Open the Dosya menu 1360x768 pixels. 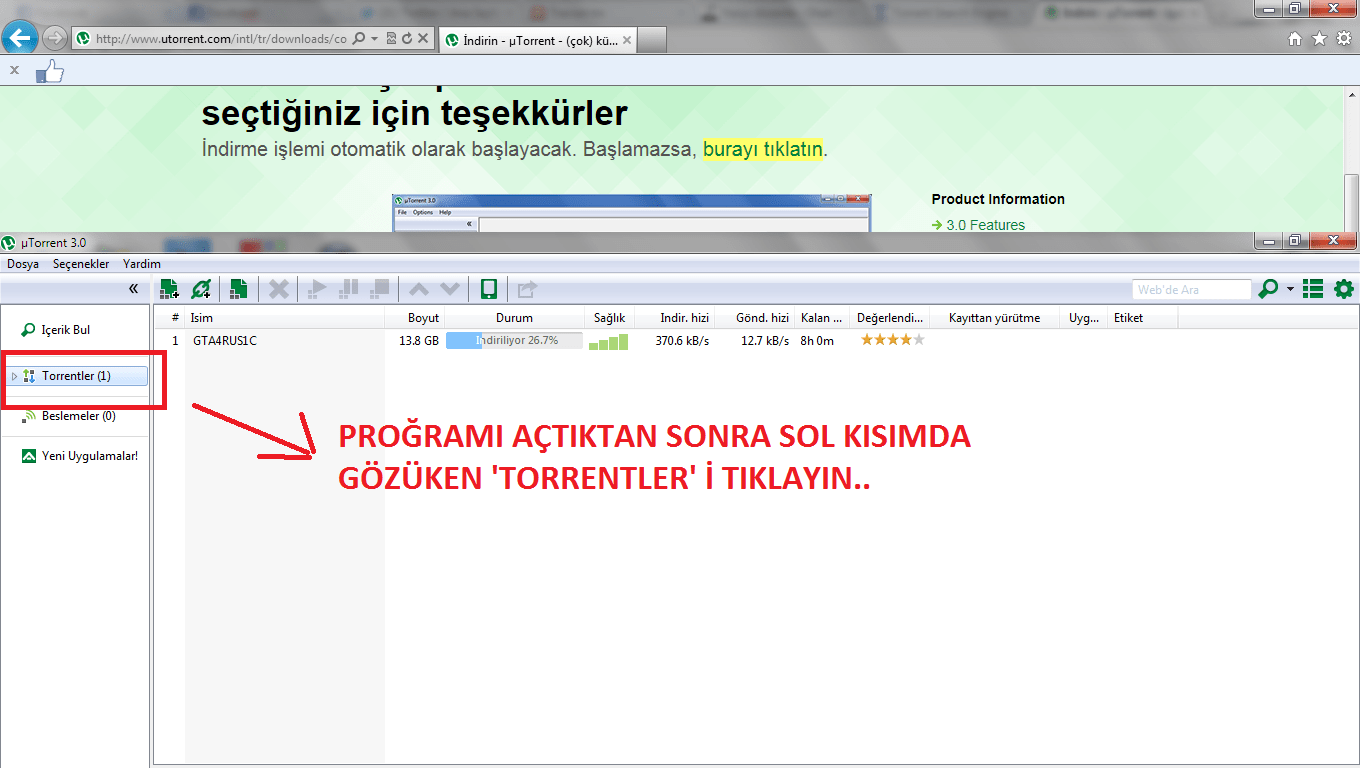(x=23, y=264)
